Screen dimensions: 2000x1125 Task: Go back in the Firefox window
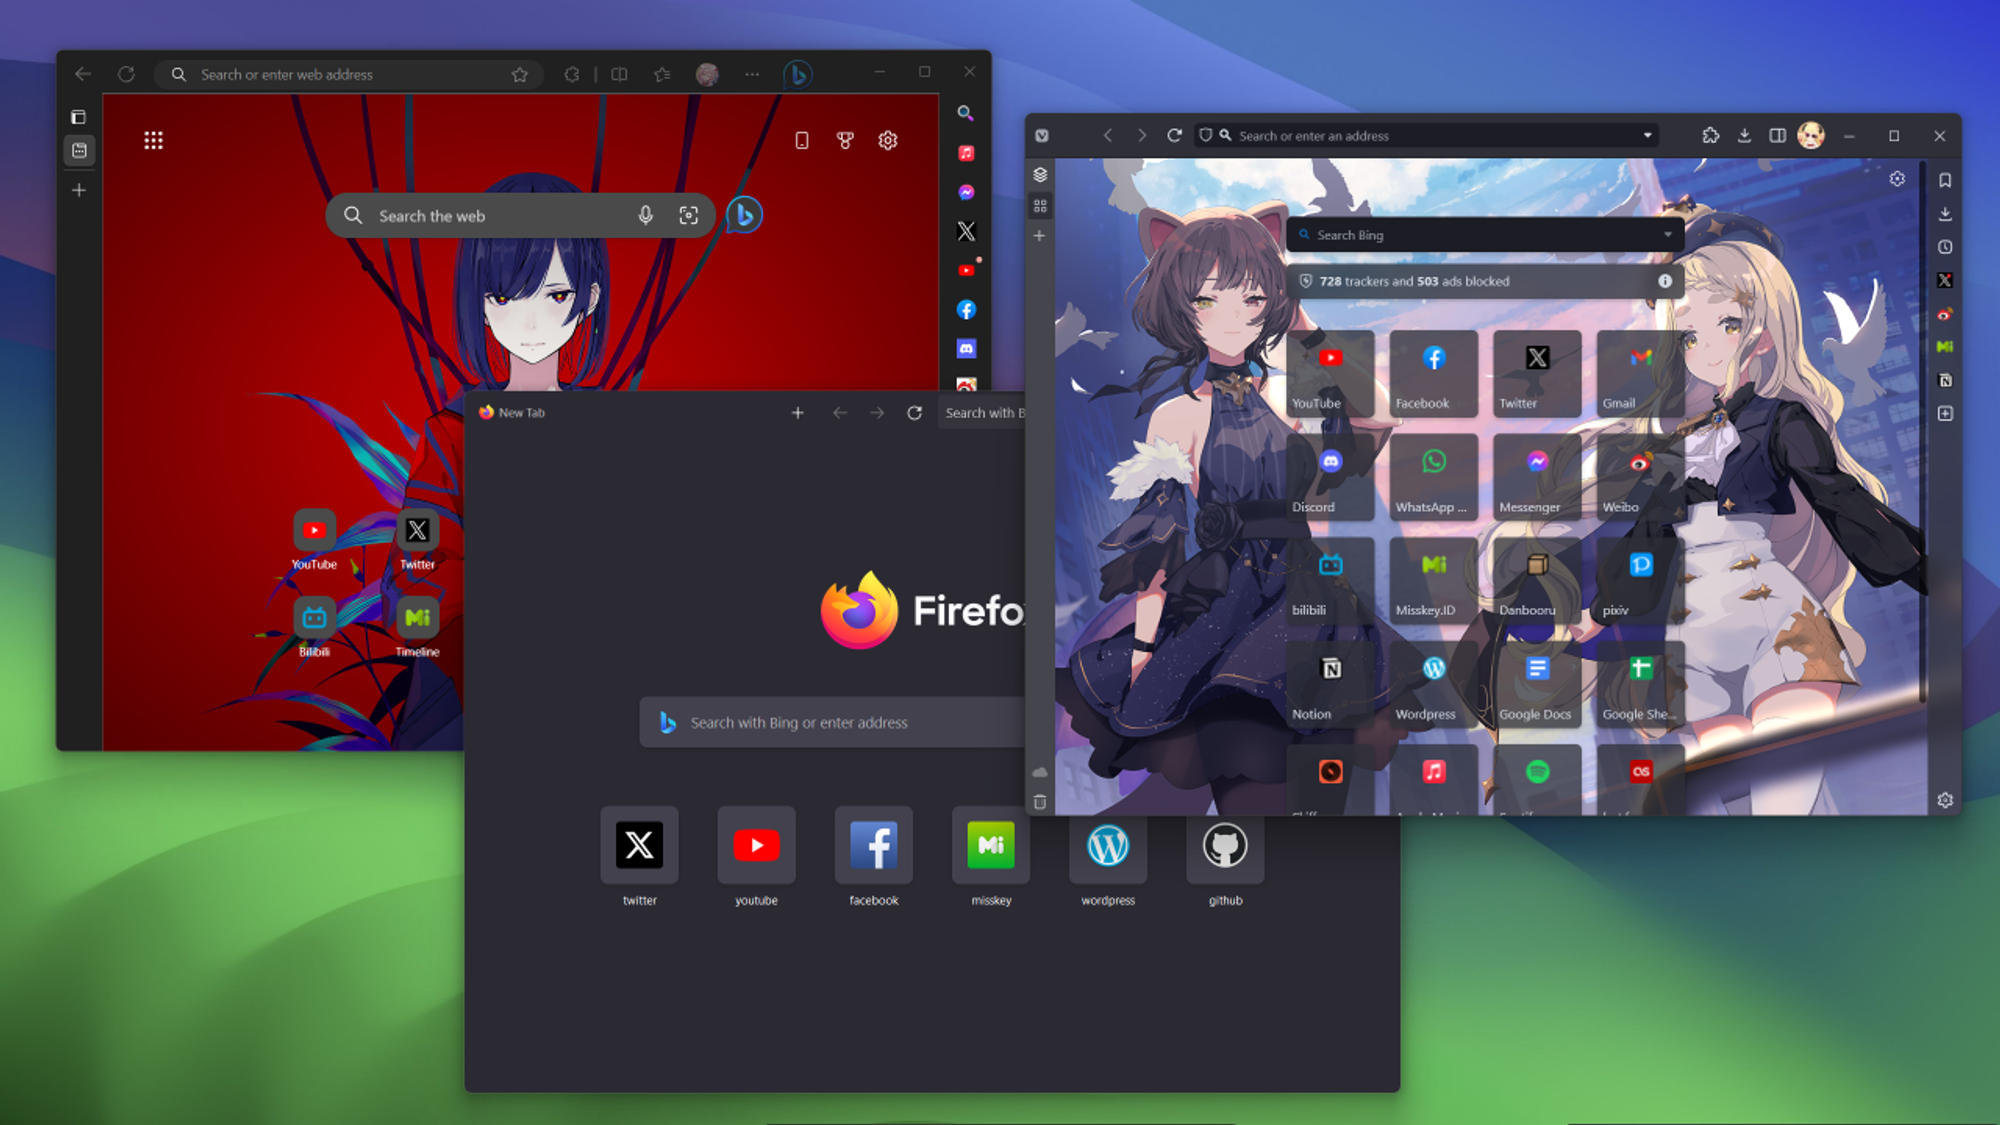[840, 412]
